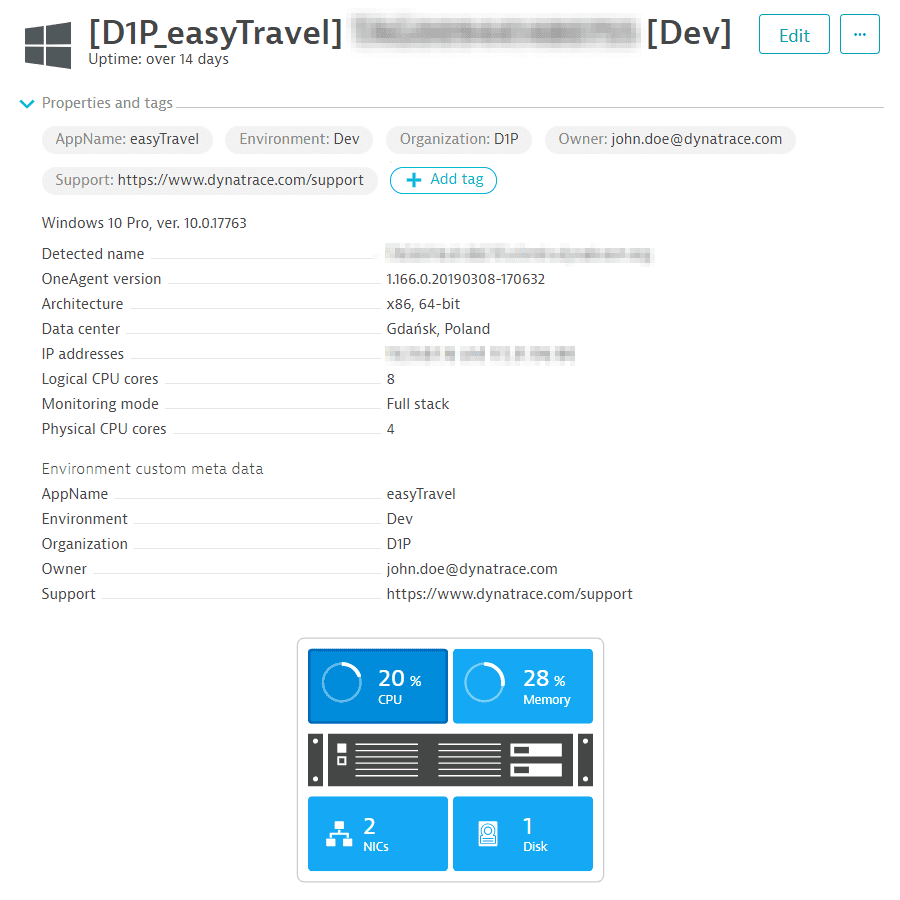Select the Owner tag pill

click(670, 140)
